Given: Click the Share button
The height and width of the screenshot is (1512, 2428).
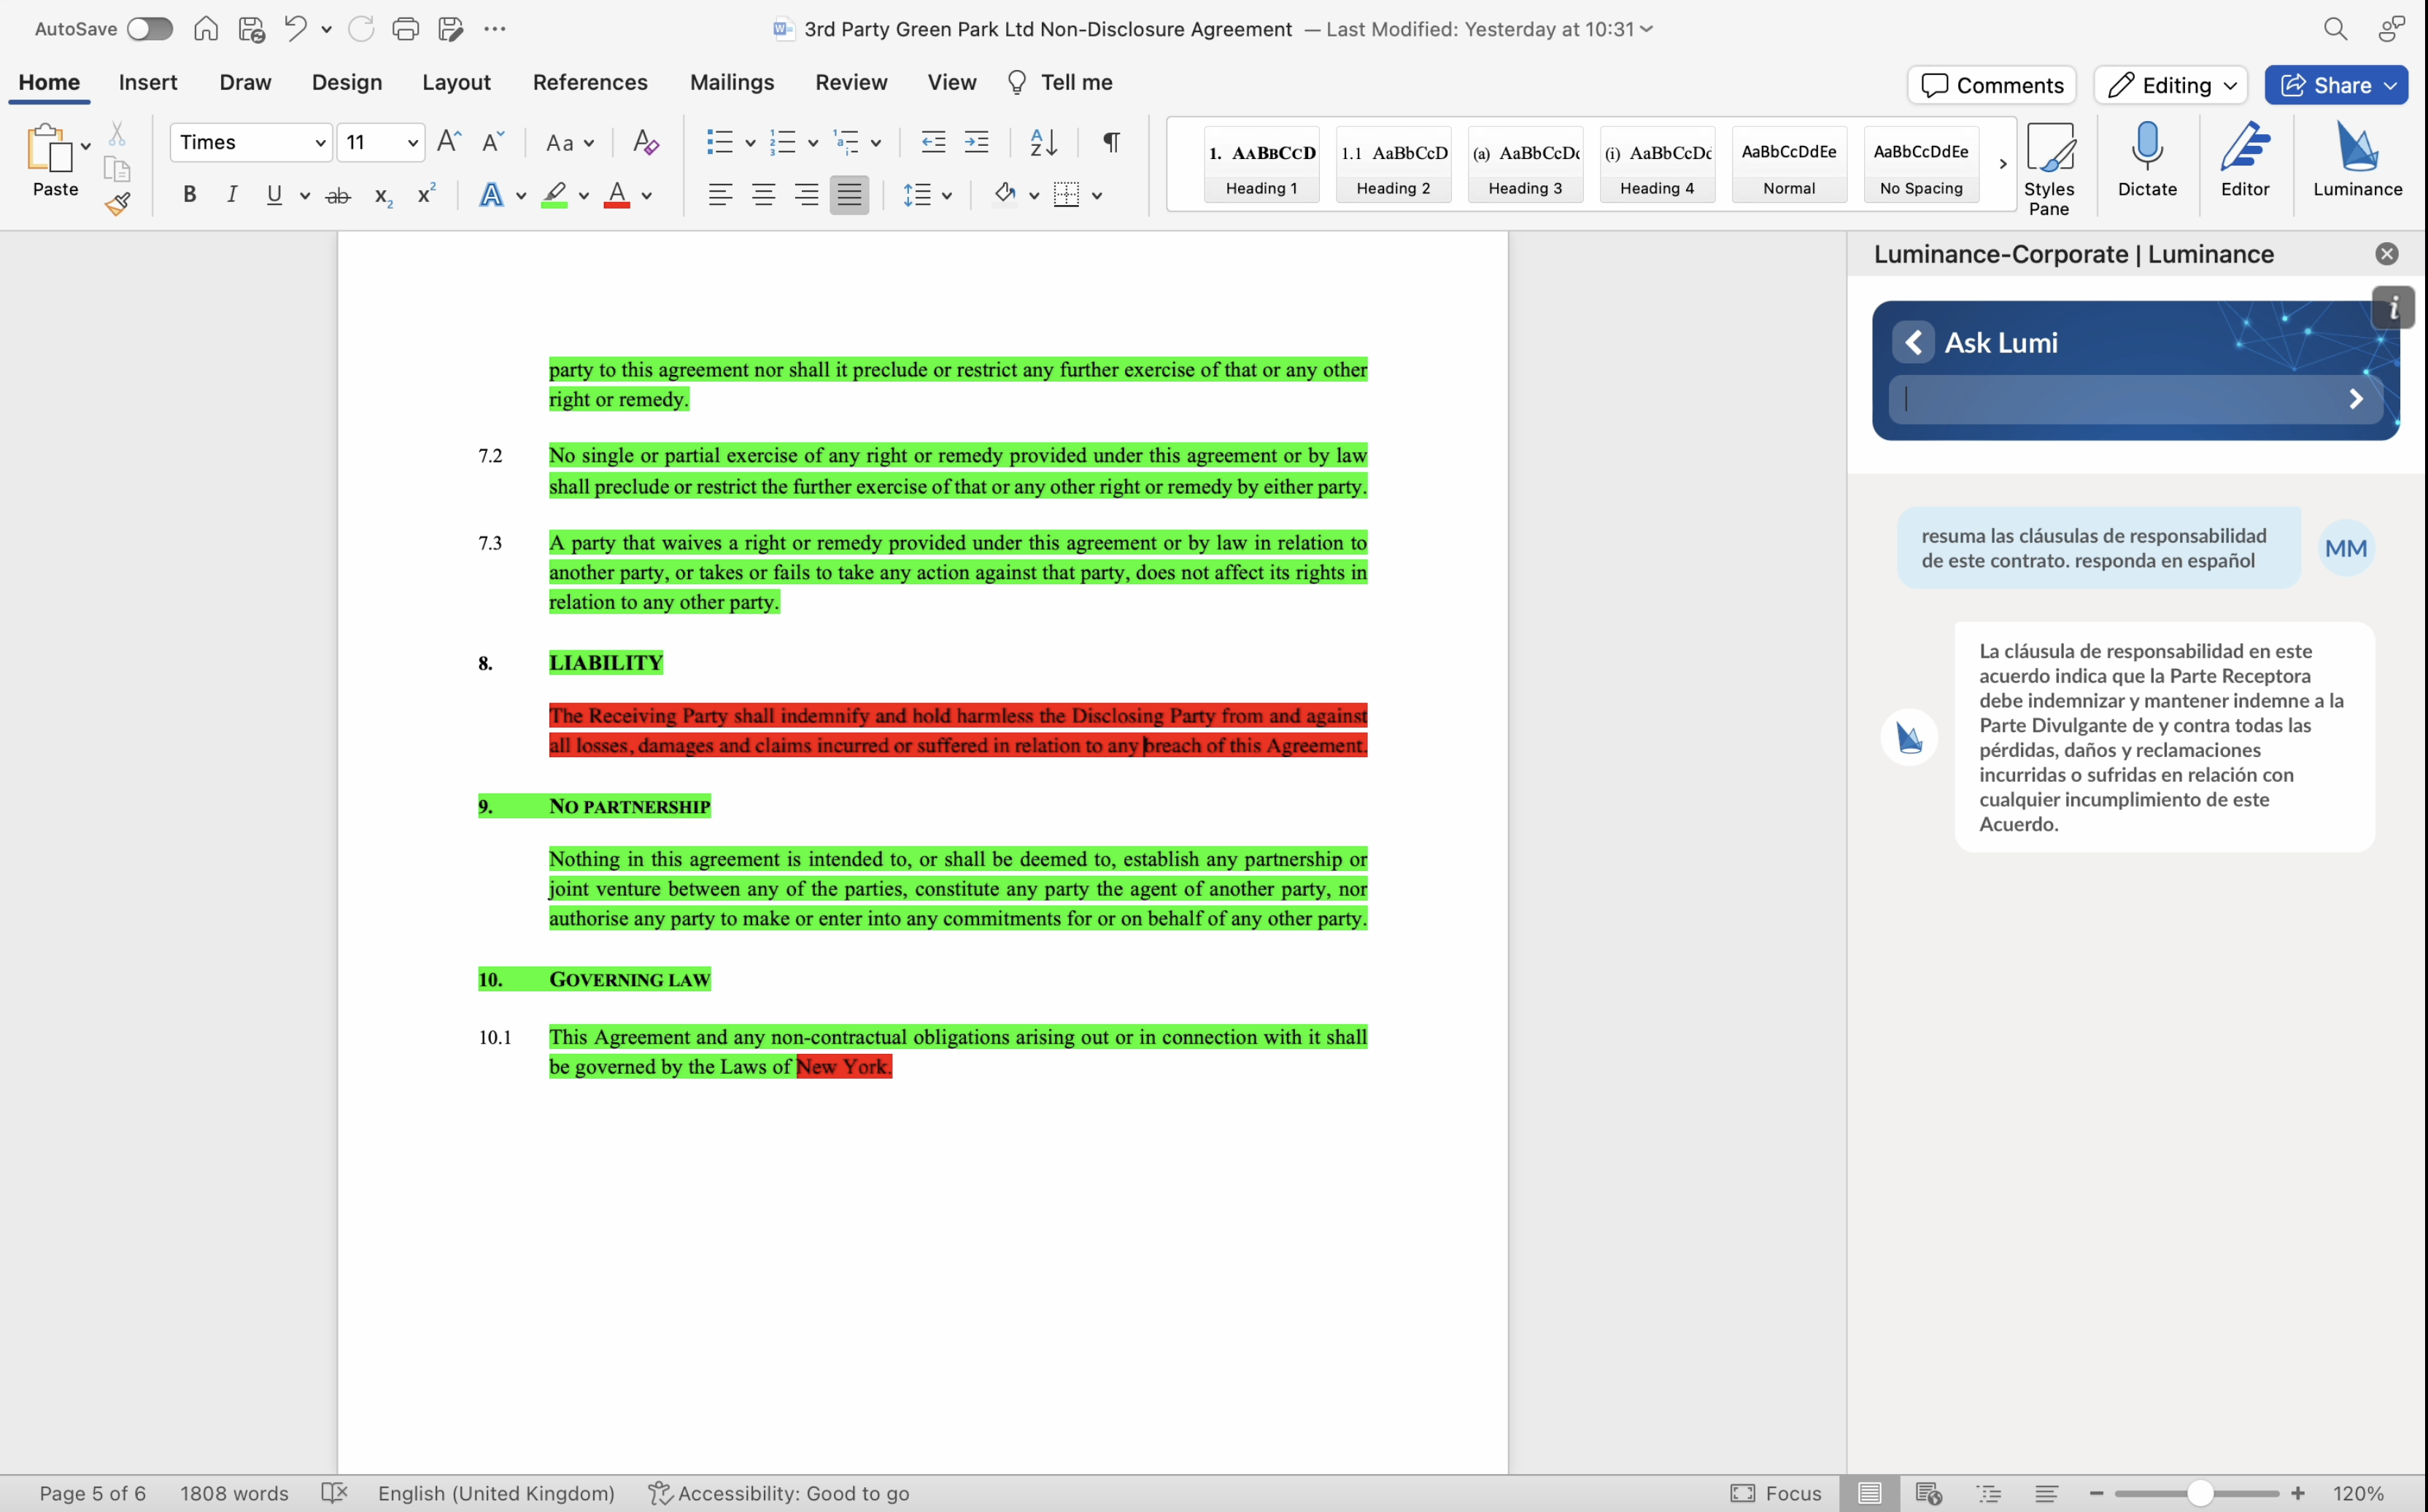Looking at the screenshot, I should click(2336, 85).
